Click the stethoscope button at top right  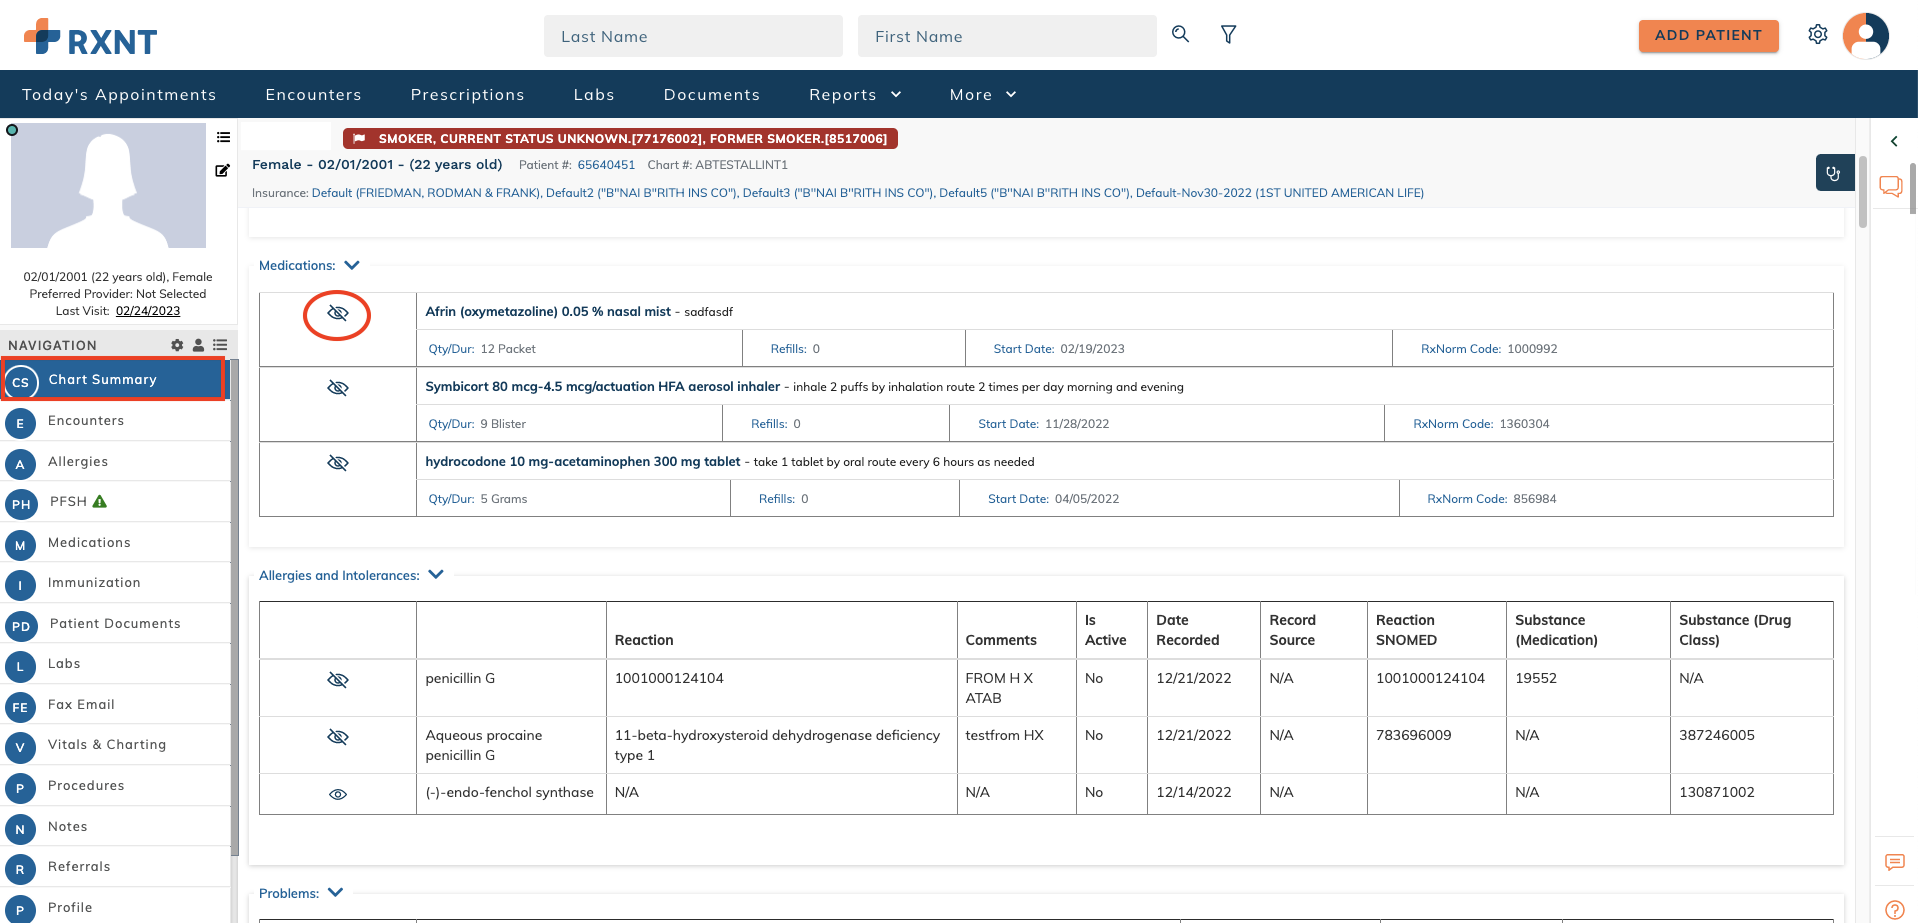click(1834, 173)
